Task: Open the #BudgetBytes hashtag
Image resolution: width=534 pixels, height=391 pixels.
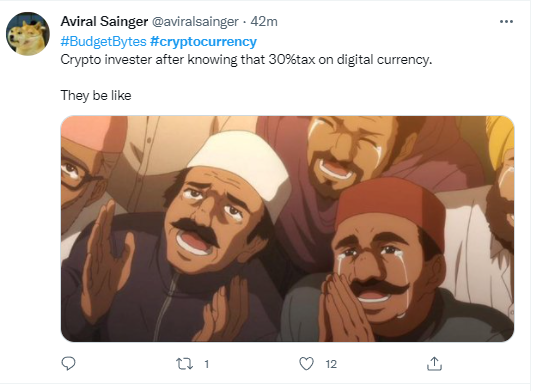Action: coord(104,42)
